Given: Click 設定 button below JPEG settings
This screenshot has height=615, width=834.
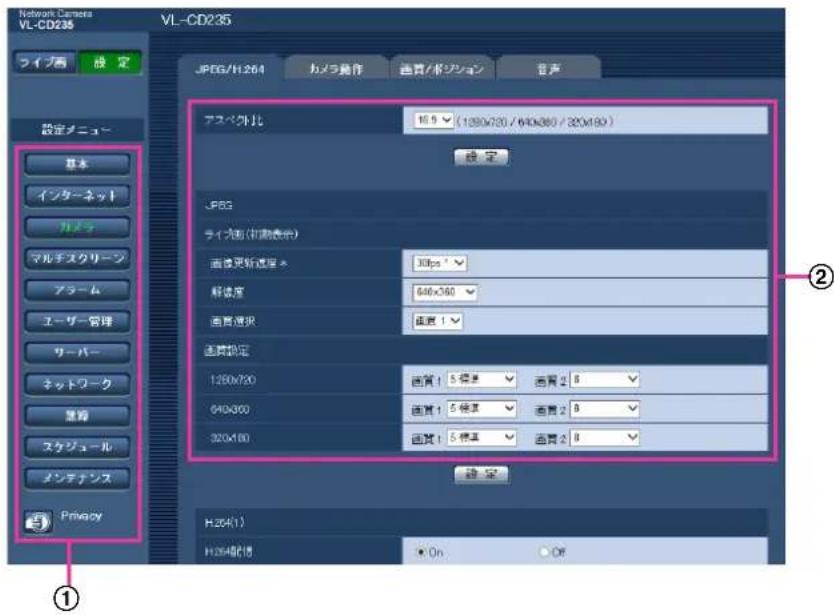Looking at the screenshot, I should [481, 474].
